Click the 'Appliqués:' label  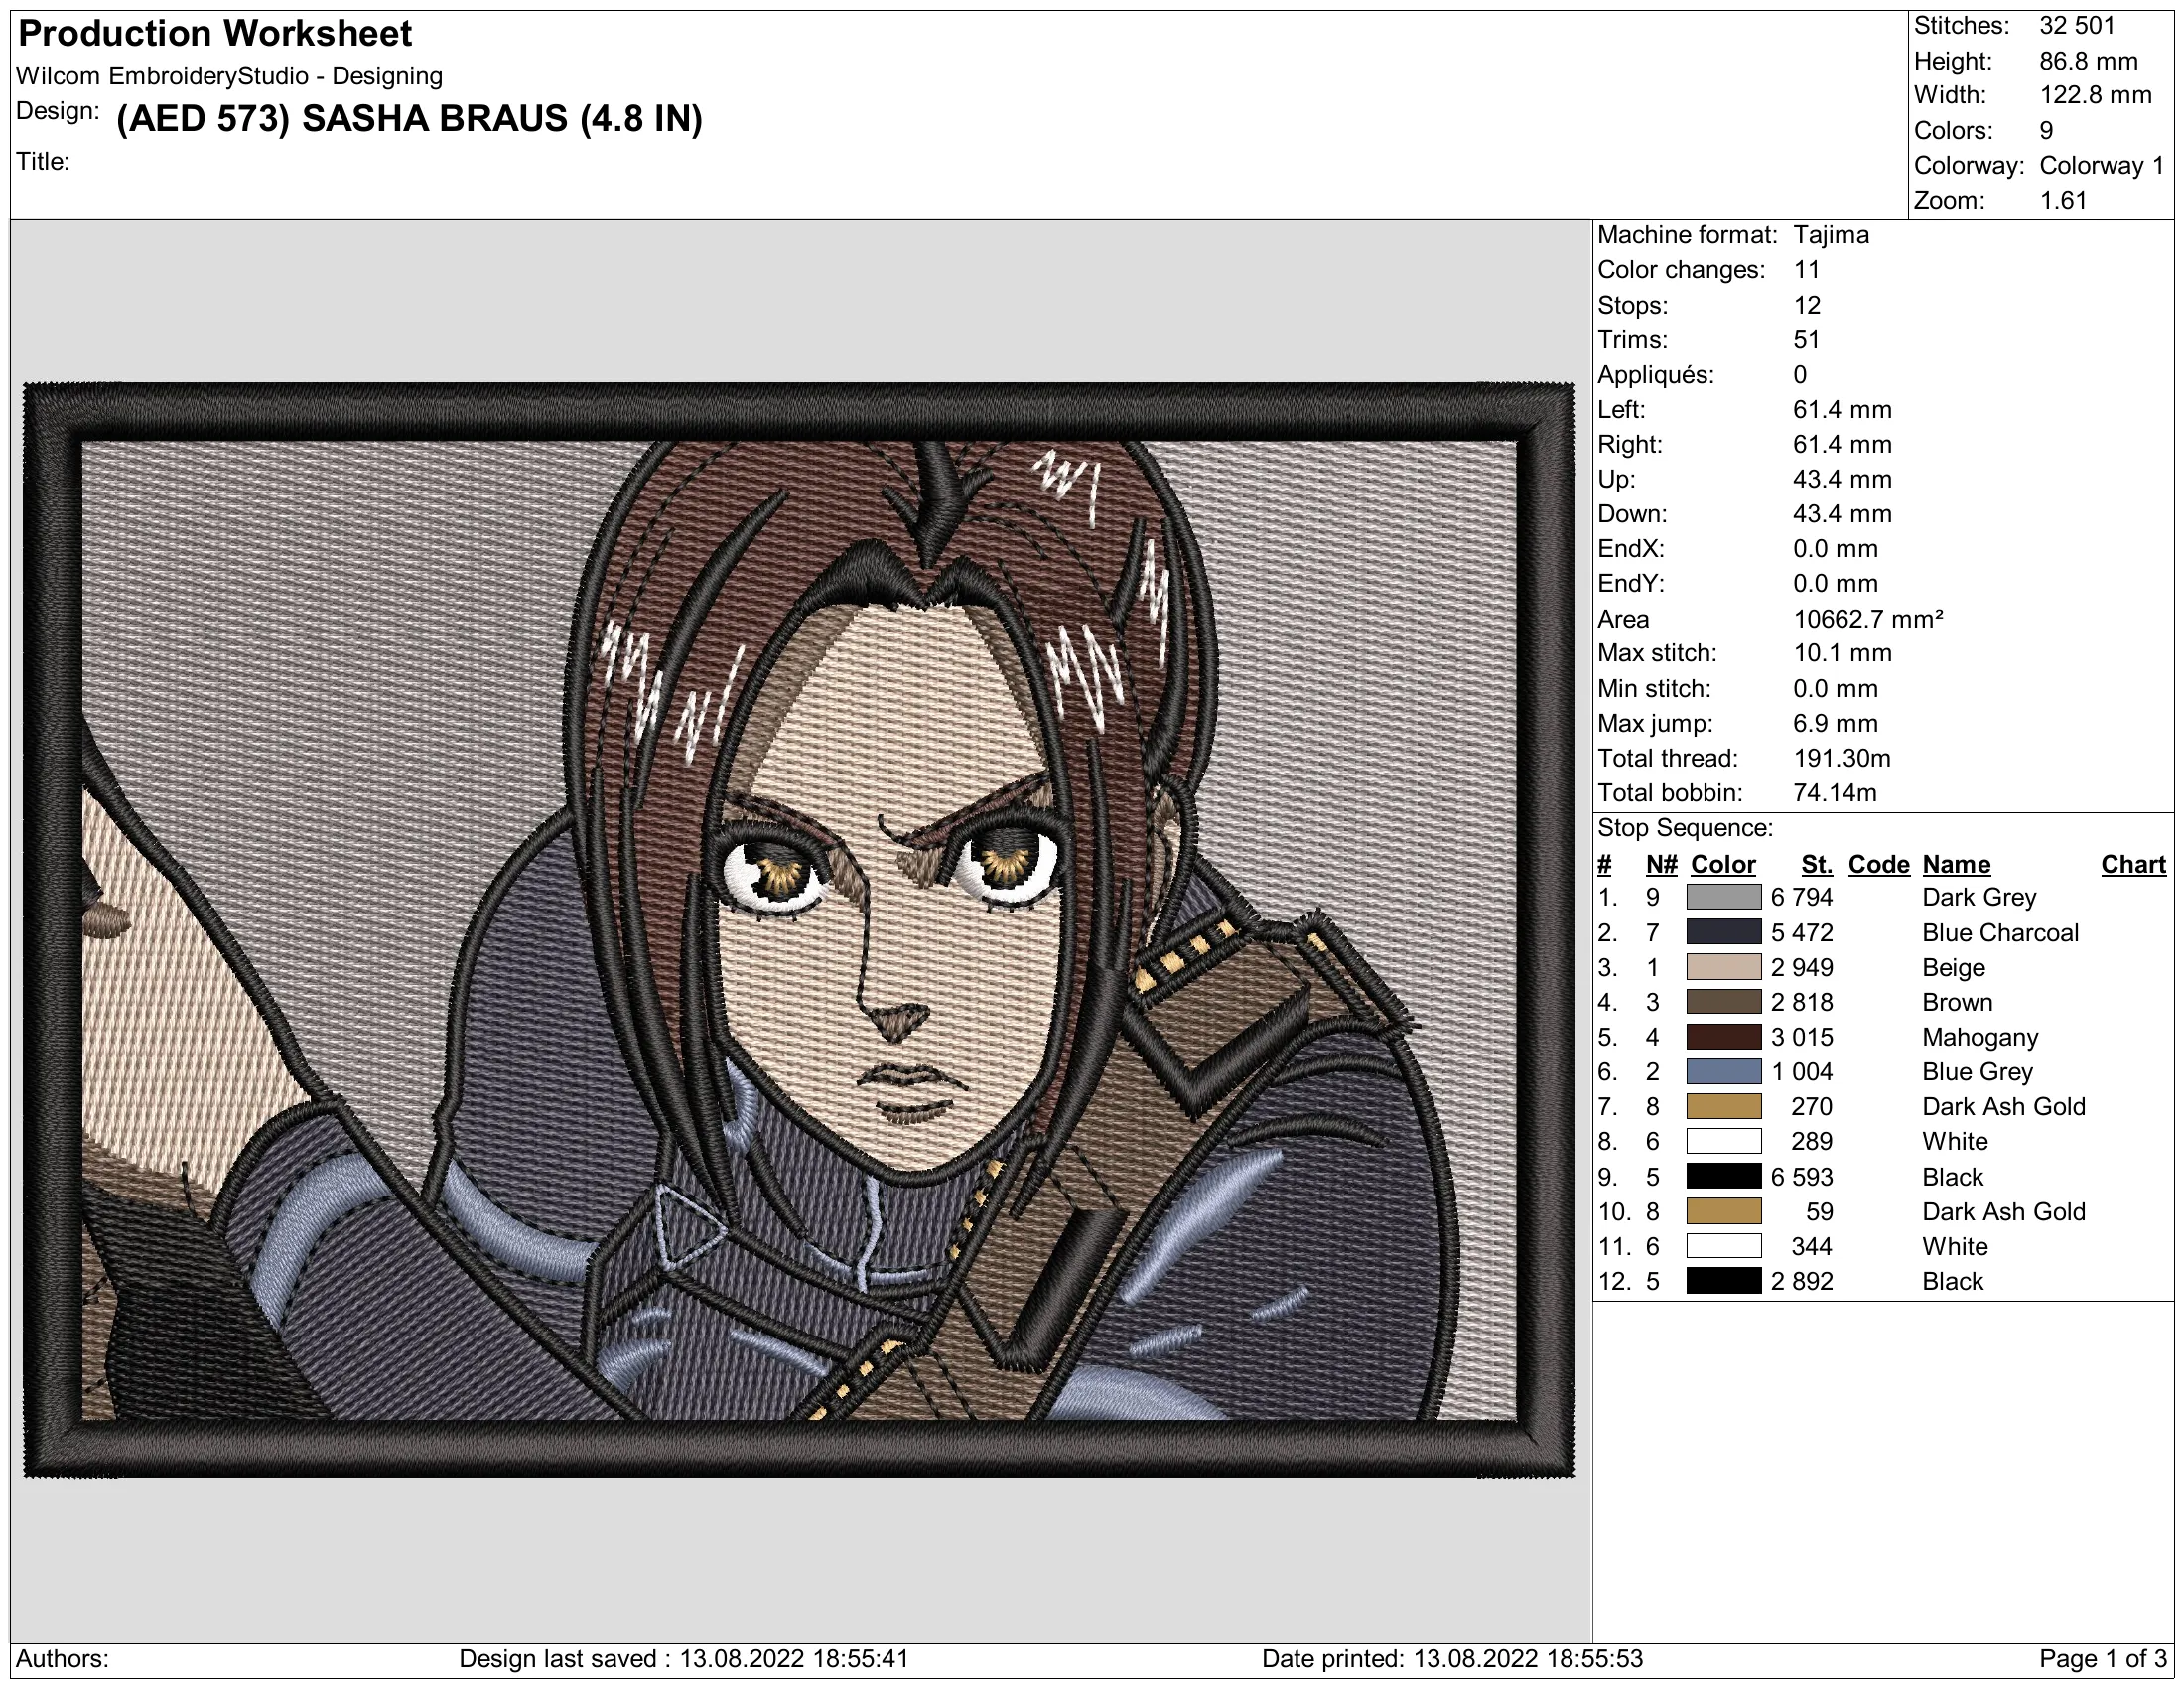[x=1656, y=375]
